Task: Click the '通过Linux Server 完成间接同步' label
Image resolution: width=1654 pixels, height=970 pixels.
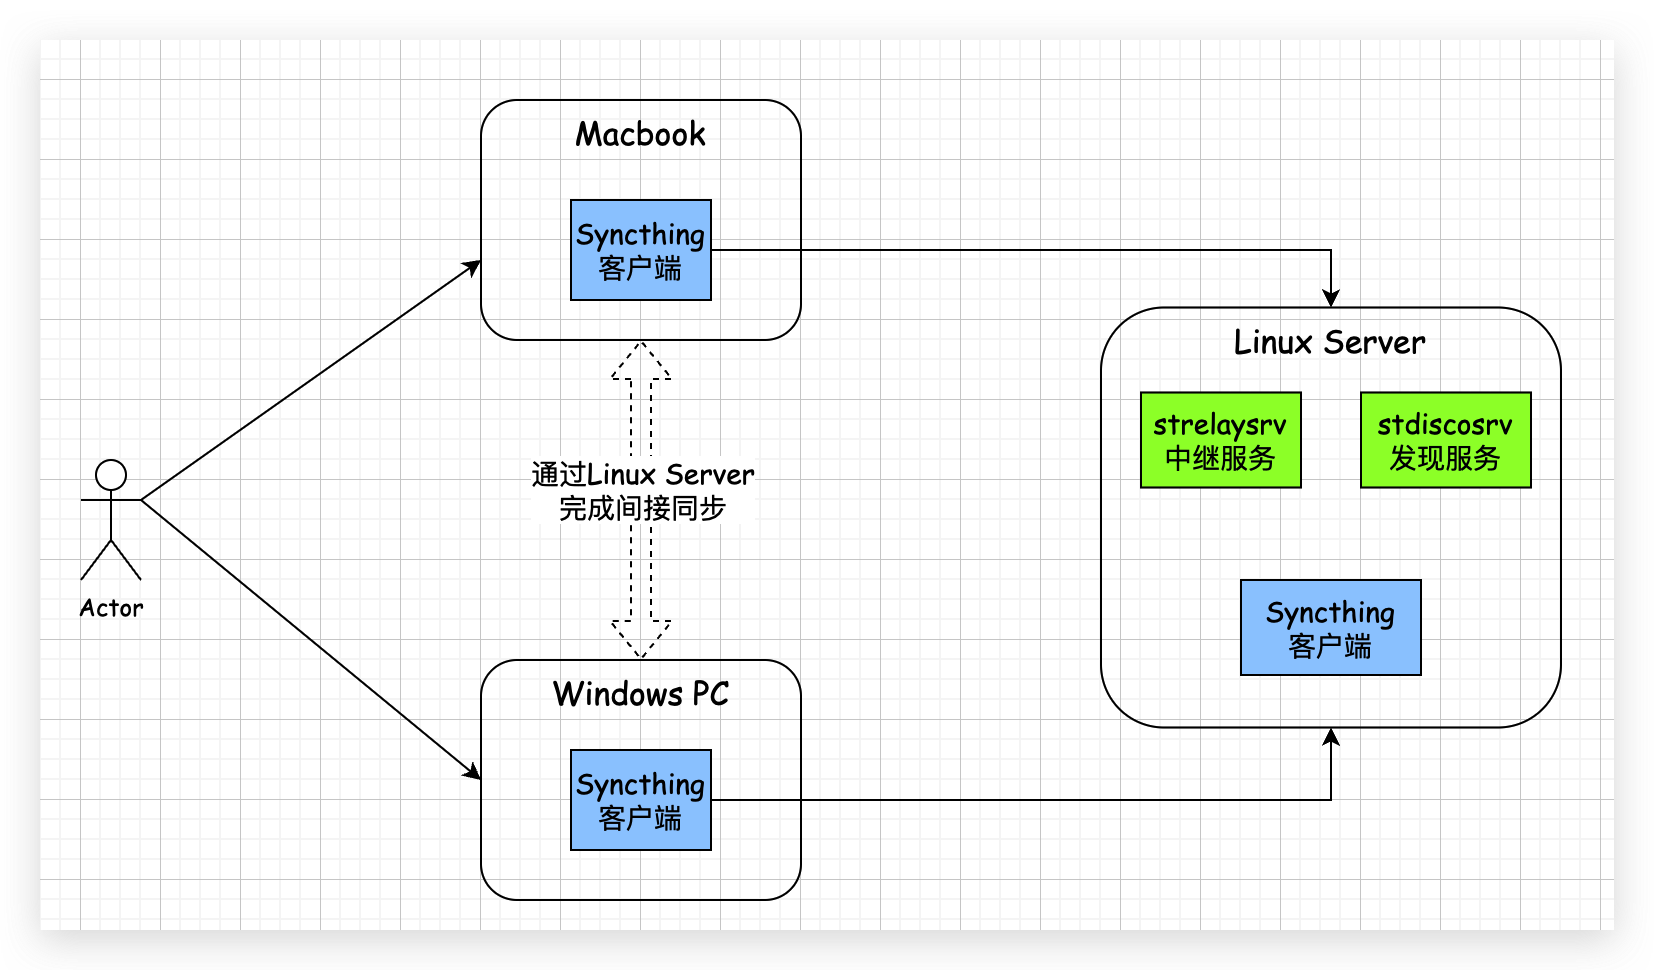Action: point(642,491)
